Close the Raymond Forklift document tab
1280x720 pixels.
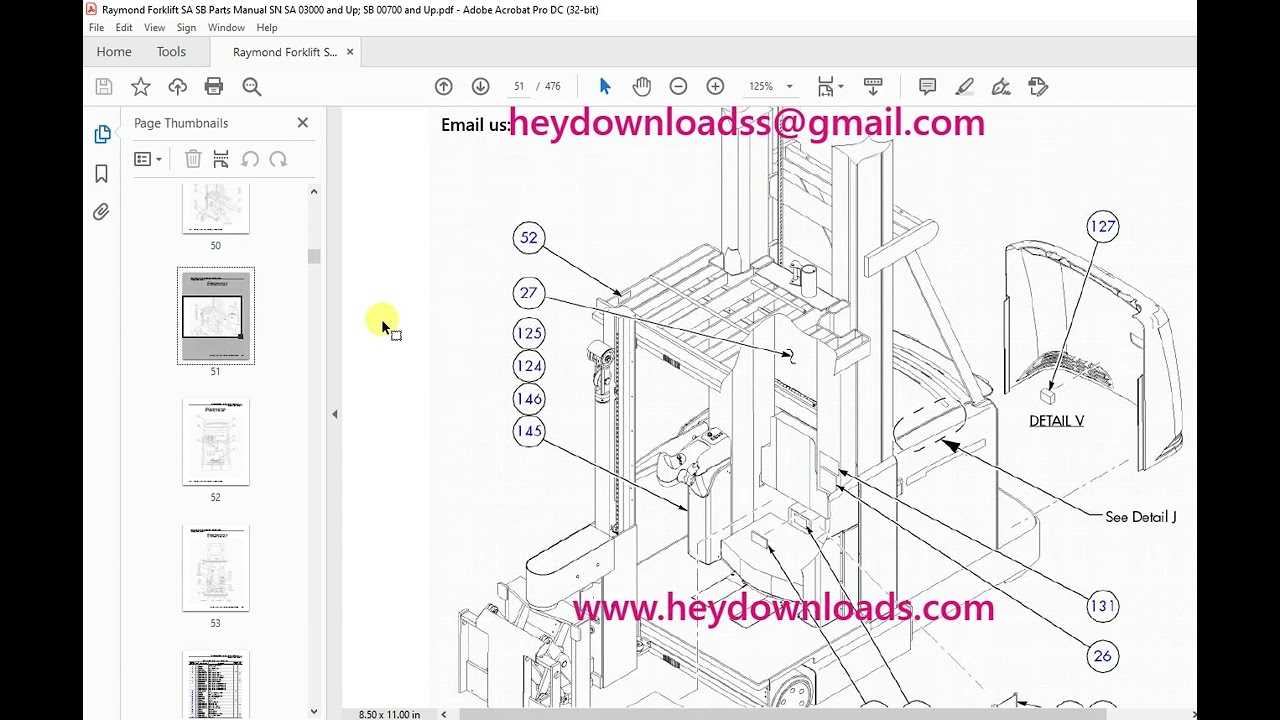[350, 52]
